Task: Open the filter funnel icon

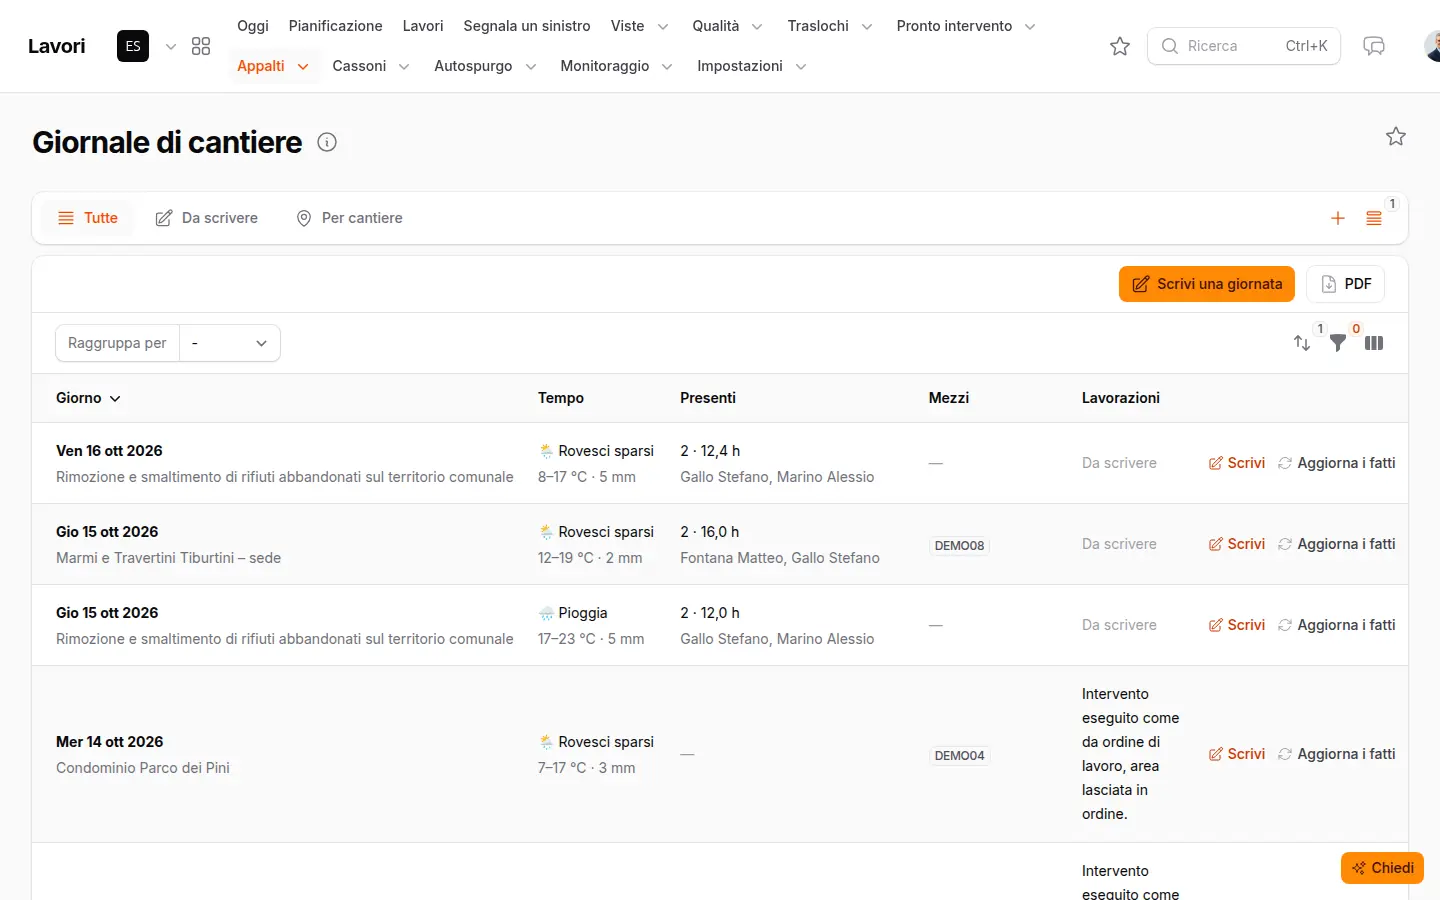Action: pos(1338,343)
